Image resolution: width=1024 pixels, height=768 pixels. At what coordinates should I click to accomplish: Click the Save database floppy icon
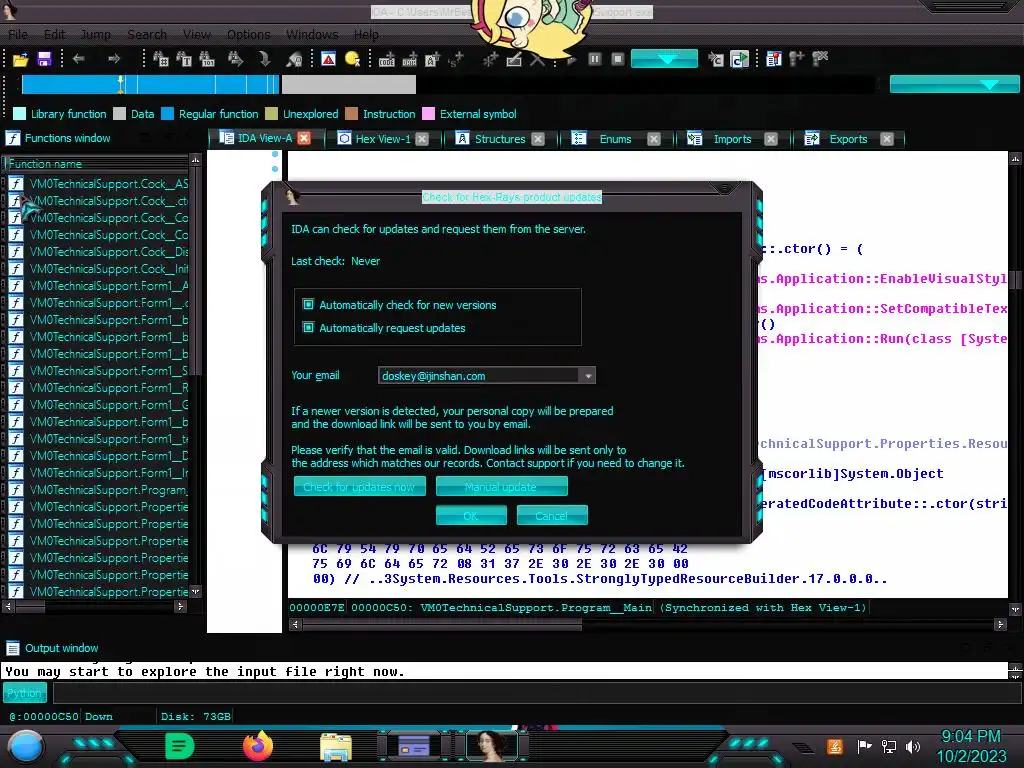click(x=44, y=59)
